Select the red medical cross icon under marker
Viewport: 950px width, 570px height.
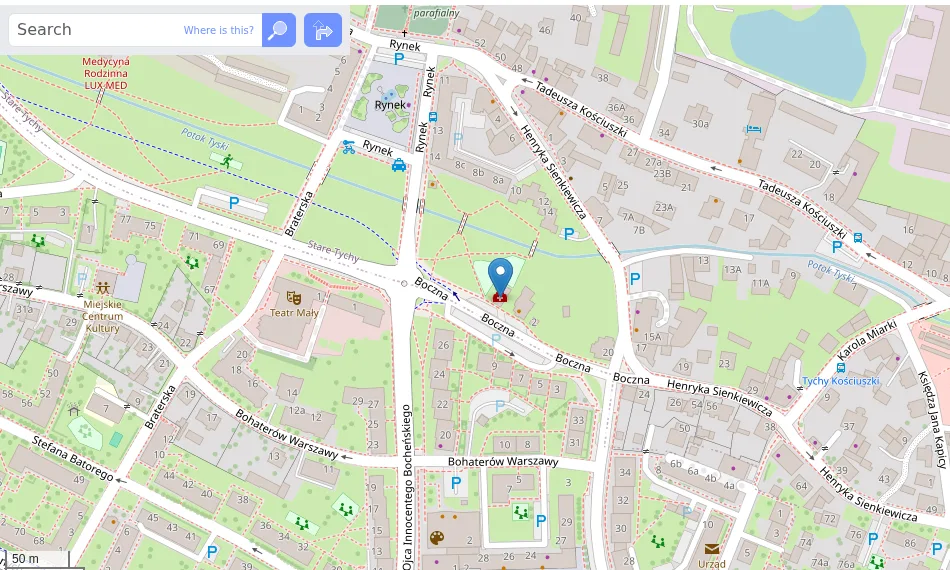(x=500, y=297)
